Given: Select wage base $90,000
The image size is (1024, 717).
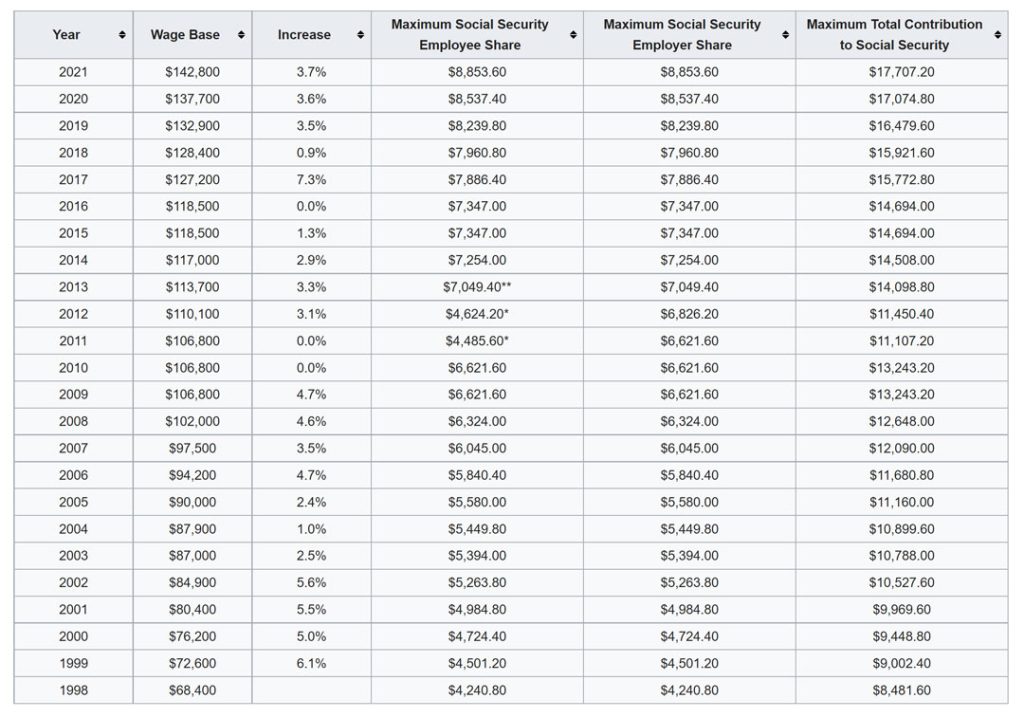Looking at the screenshot, I should [x=192, y=502].
